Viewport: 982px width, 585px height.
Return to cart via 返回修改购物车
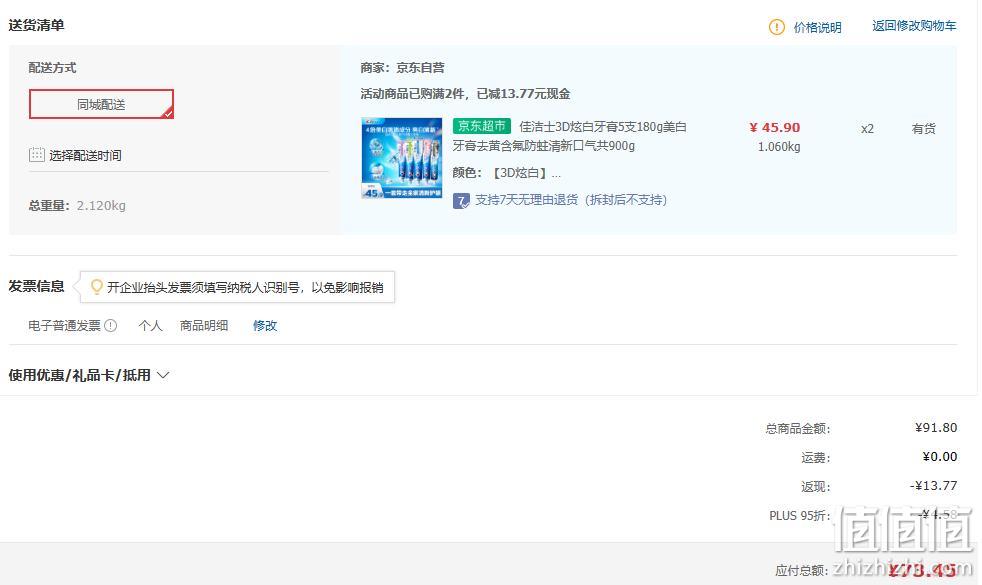(914, 26)
